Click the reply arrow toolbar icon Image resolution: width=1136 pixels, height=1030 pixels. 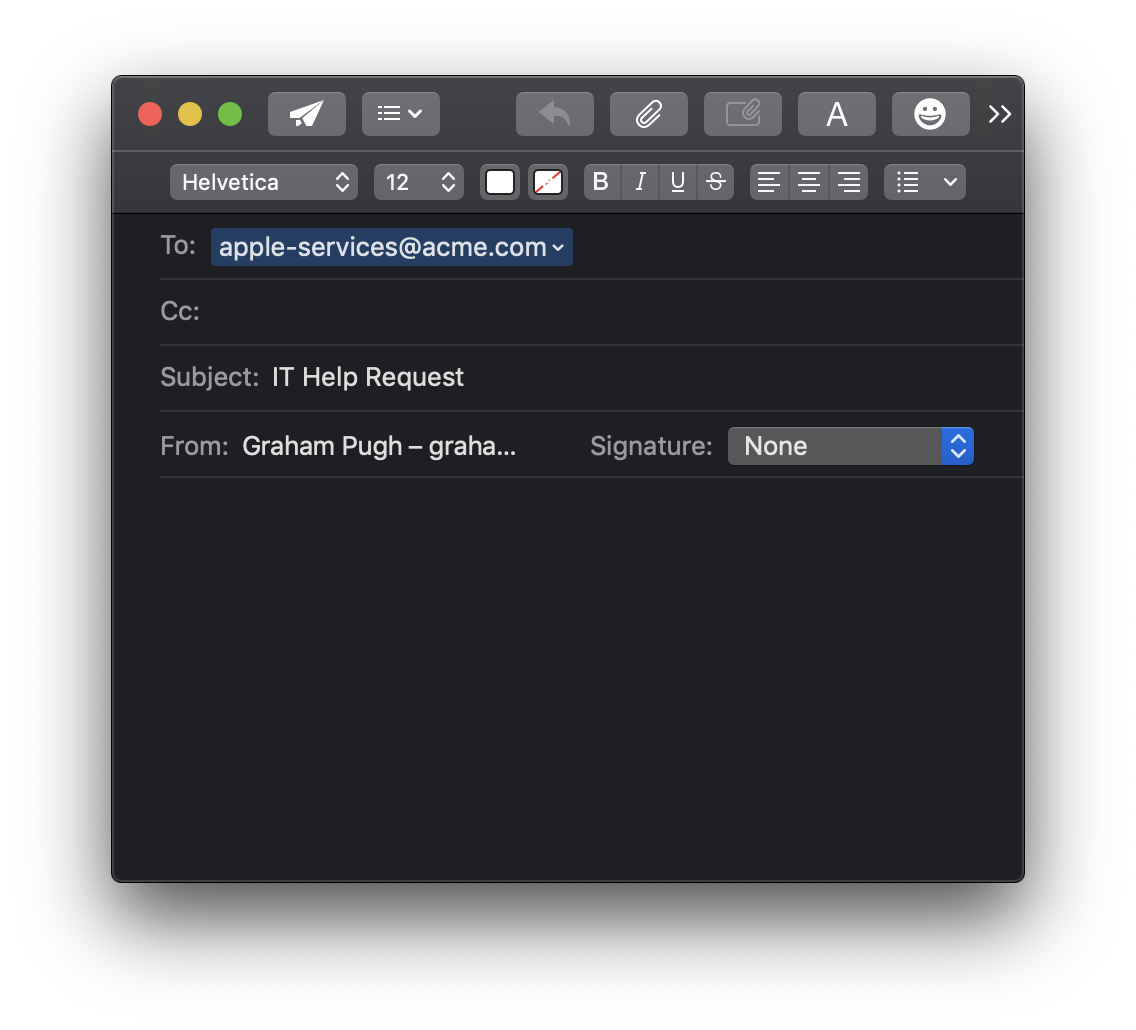554,114
